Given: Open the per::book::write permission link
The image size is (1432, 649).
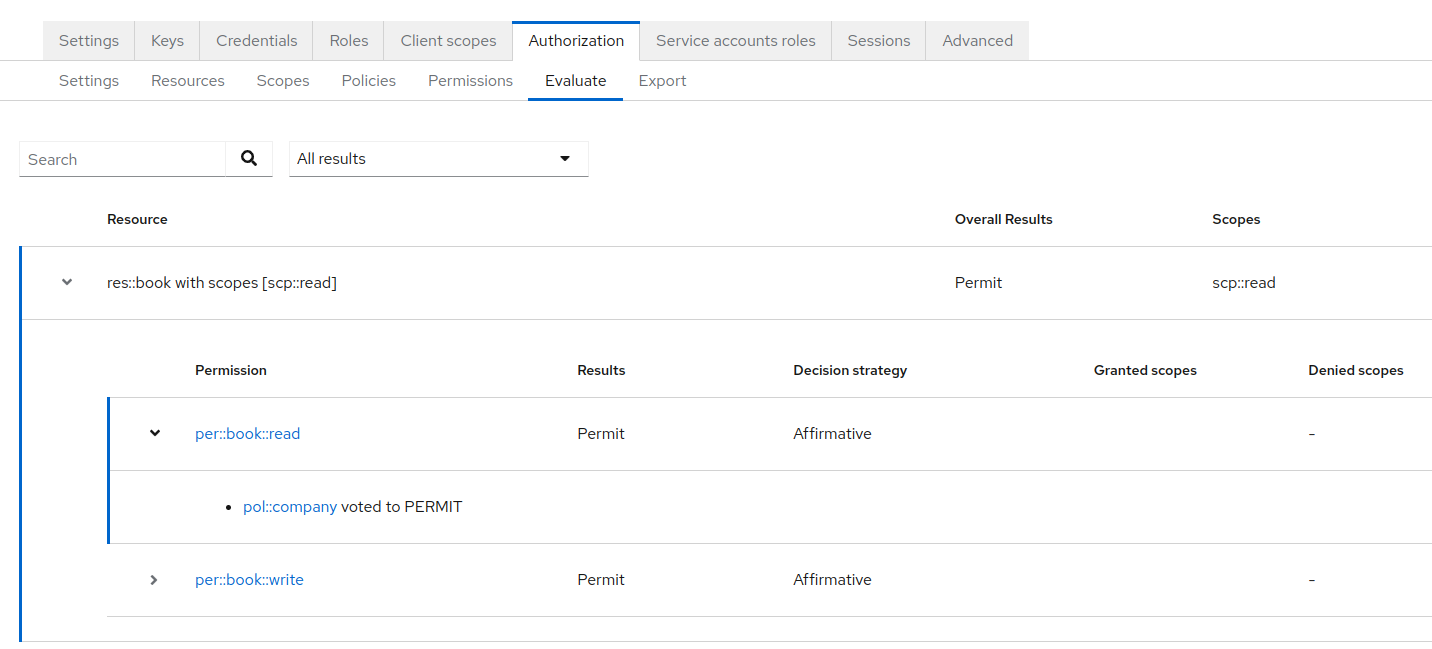Looking at the screenshot, I should click(249, 580).
